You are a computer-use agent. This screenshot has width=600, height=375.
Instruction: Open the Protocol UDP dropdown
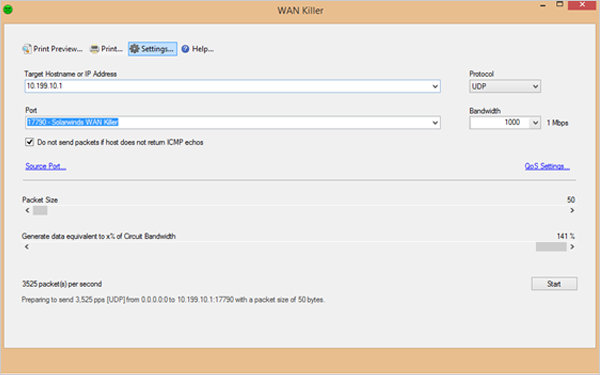point(505,86)
